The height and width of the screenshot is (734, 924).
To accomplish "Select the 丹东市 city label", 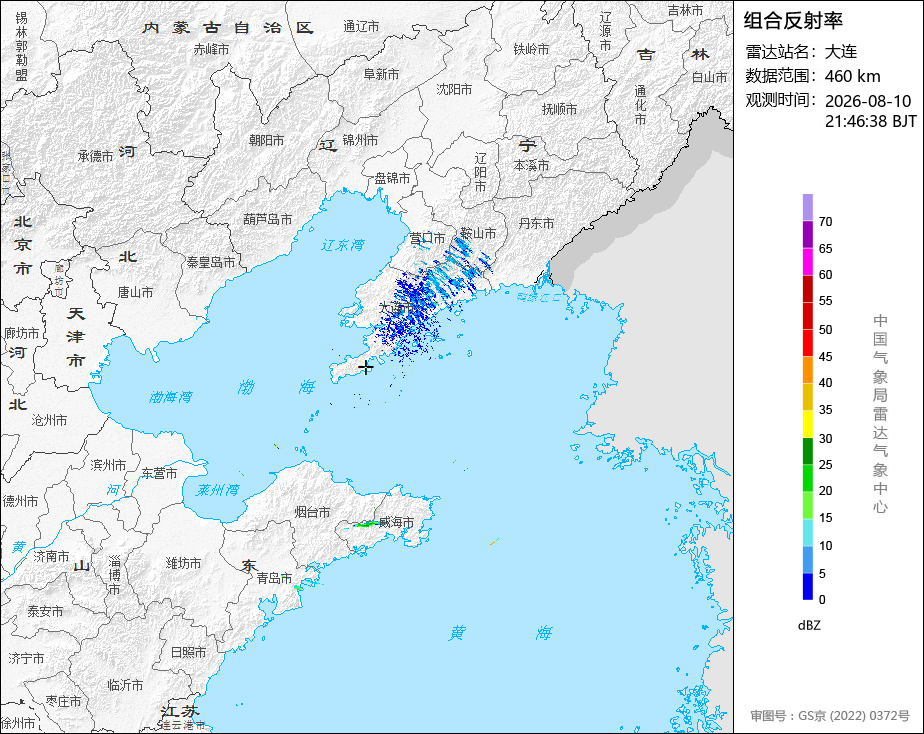I will point(536,223).
